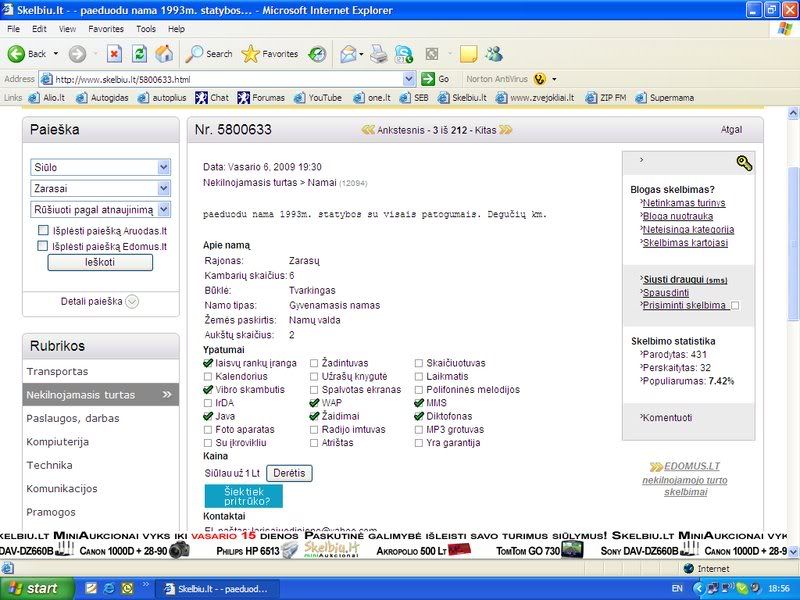Viewport: 800px width, 600px height.
Task: Toggle the Skaičiuotuvas checkbox
Action: click(419, 363)
